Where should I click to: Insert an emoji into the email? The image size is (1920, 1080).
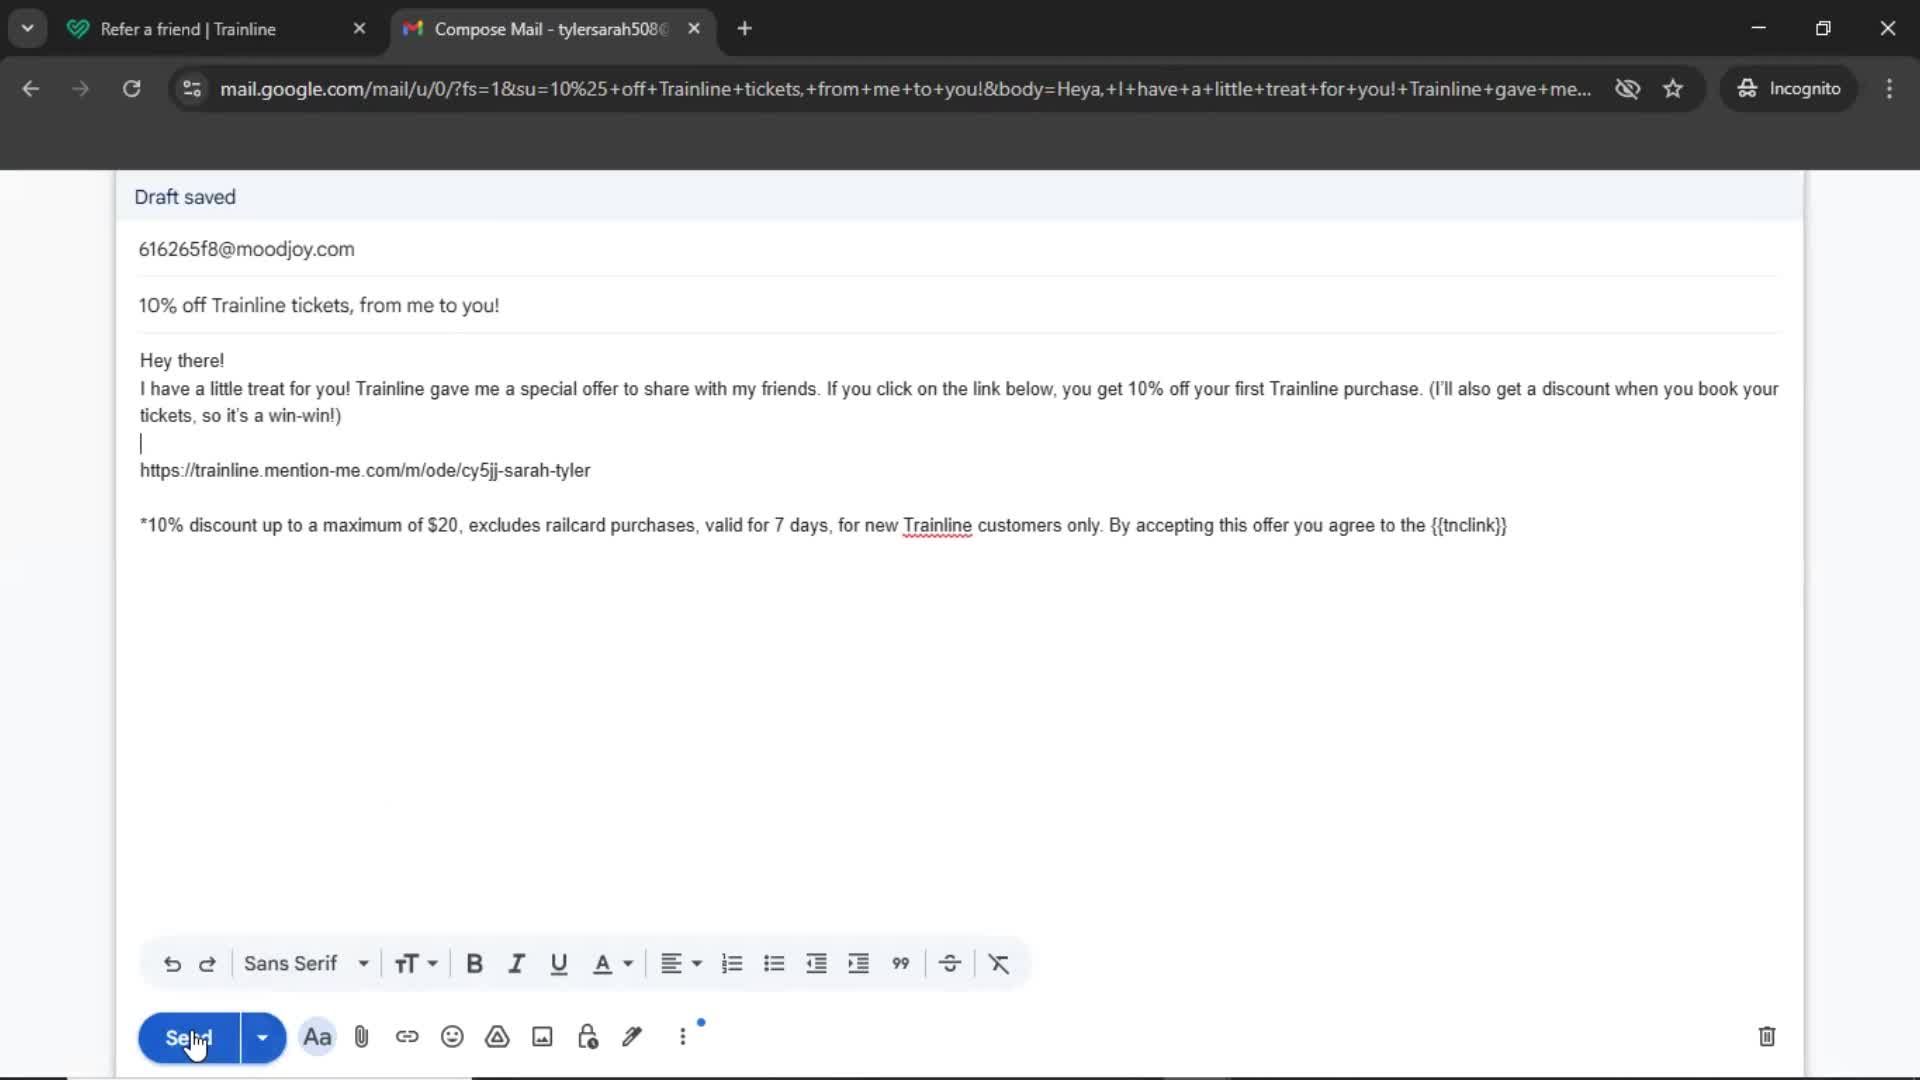[452, 1037]
